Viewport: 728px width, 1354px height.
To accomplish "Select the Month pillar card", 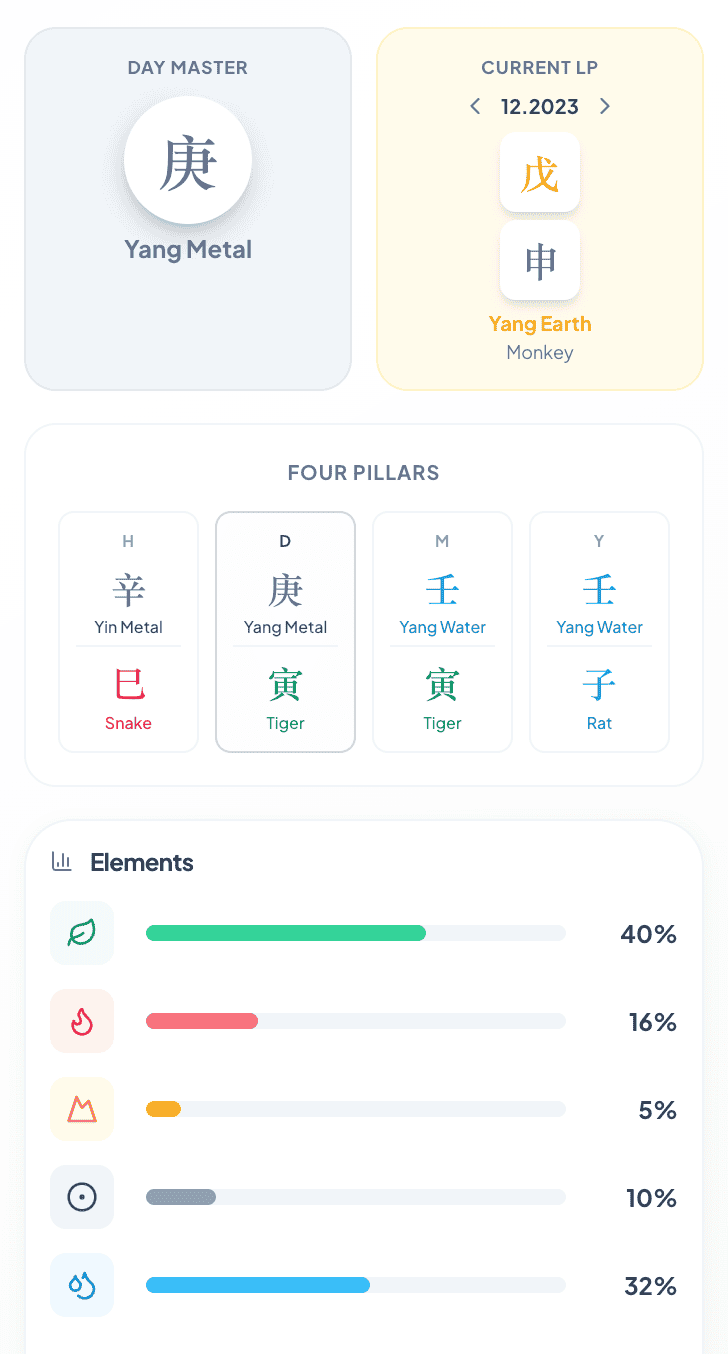I will coord(442,632).
